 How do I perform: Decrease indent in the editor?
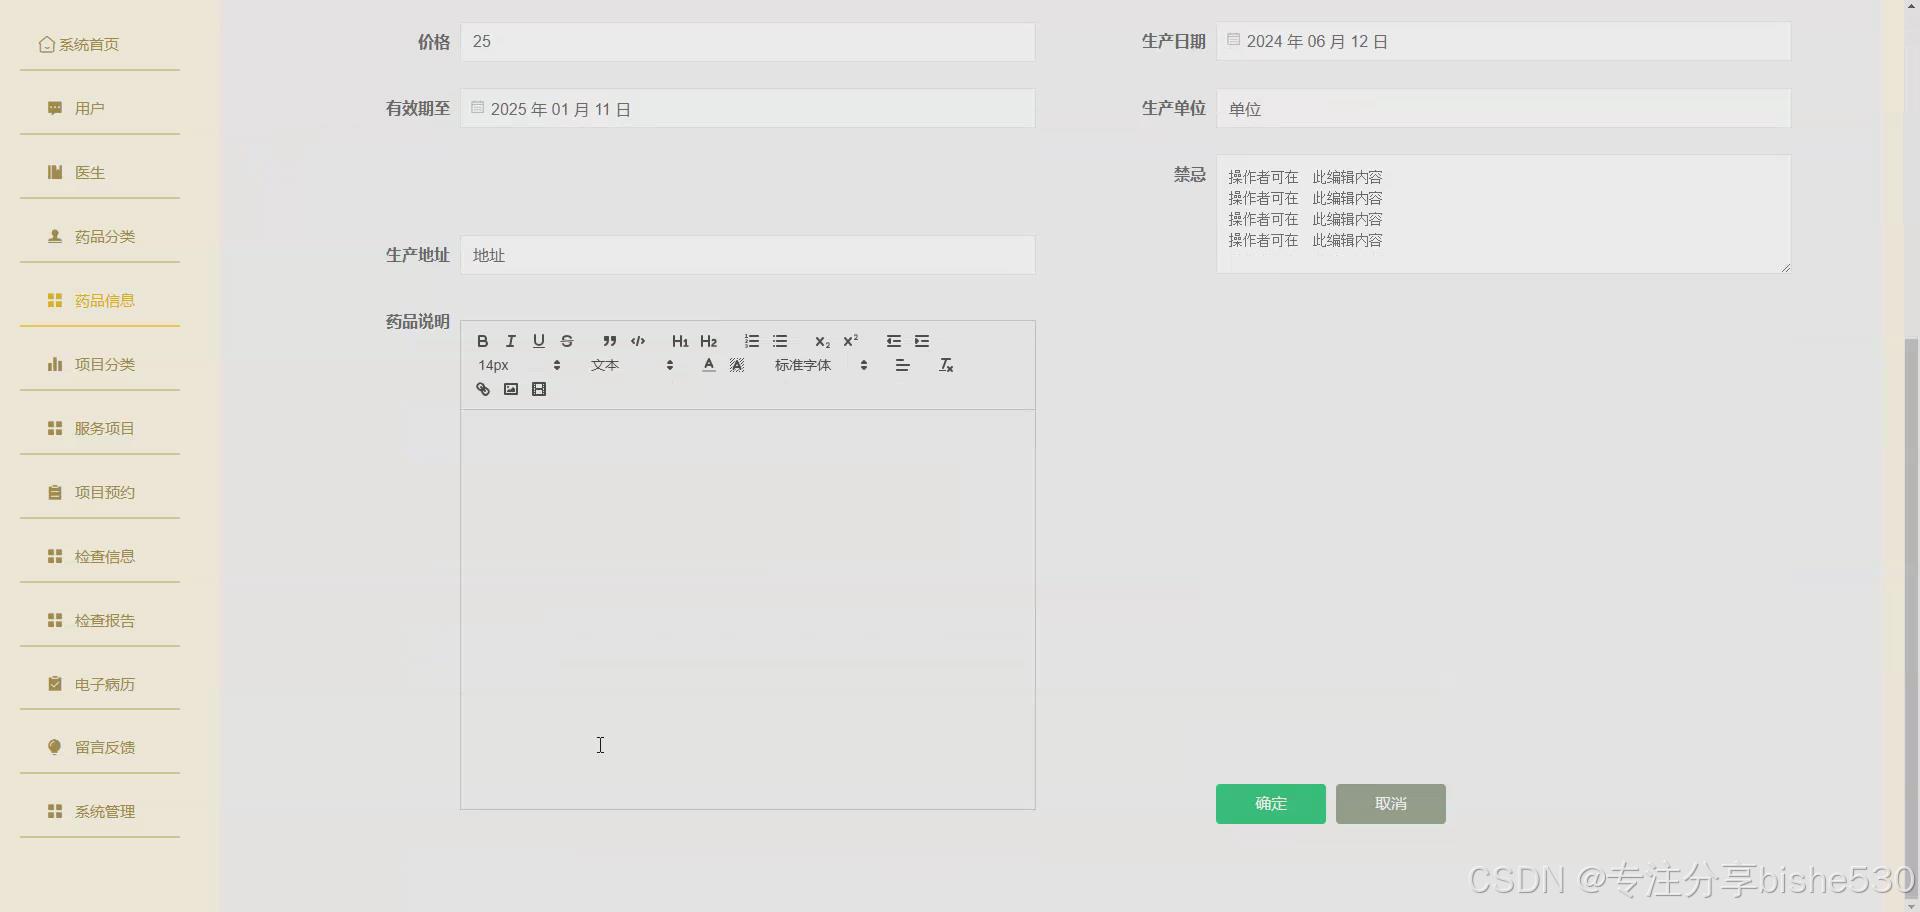click(894, 341)
